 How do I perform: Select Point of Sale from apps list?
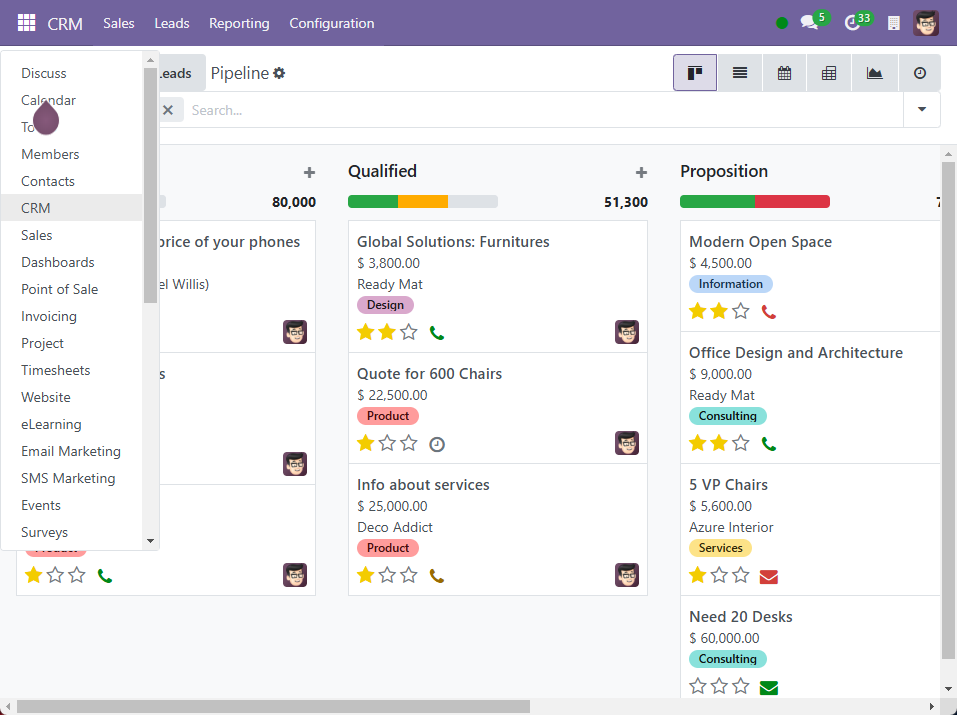pyautogui.click(x=60, y=289)
